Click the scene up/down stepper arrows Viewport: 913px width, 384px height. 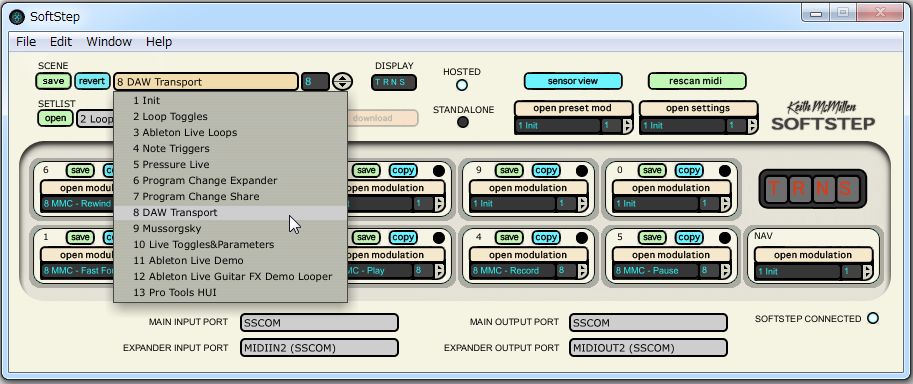click(x=342, y=82)
